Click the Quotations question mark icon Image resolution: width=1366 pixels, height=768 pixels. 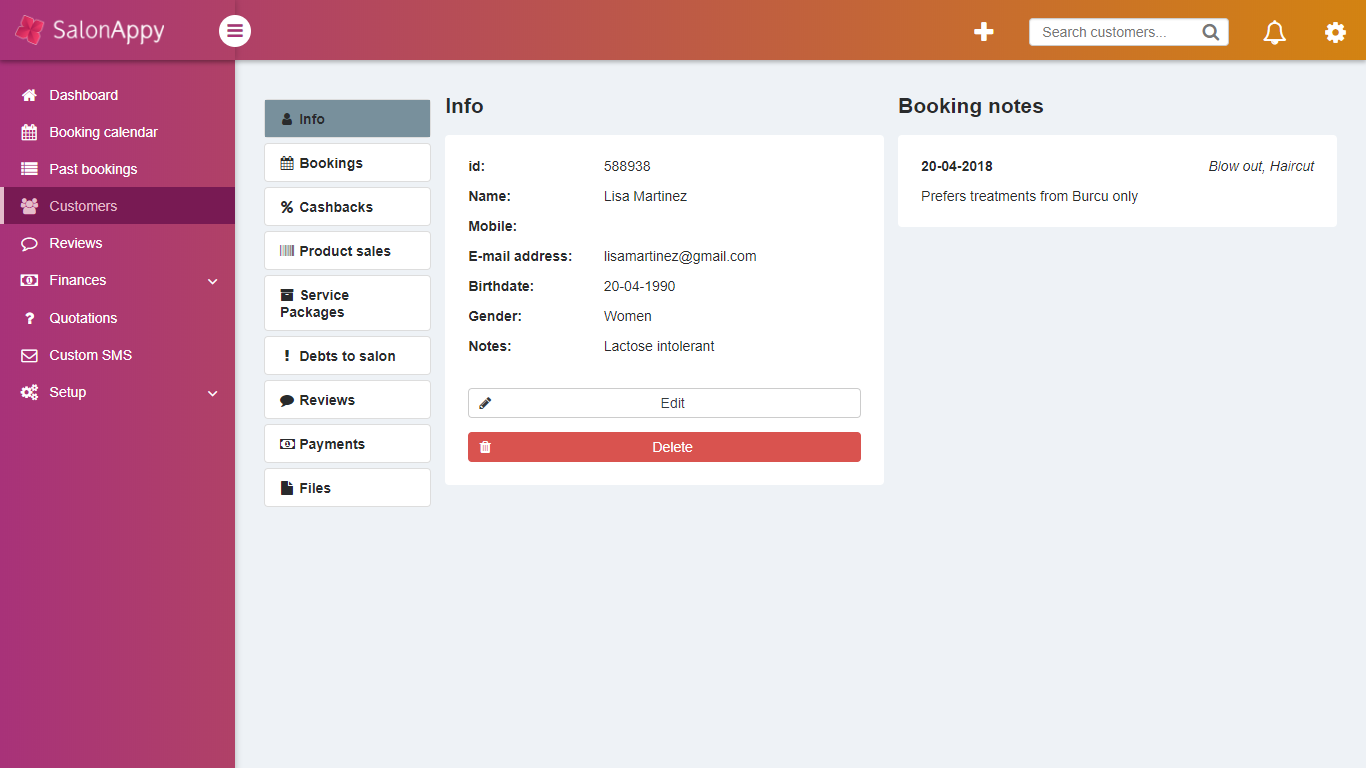29,318
